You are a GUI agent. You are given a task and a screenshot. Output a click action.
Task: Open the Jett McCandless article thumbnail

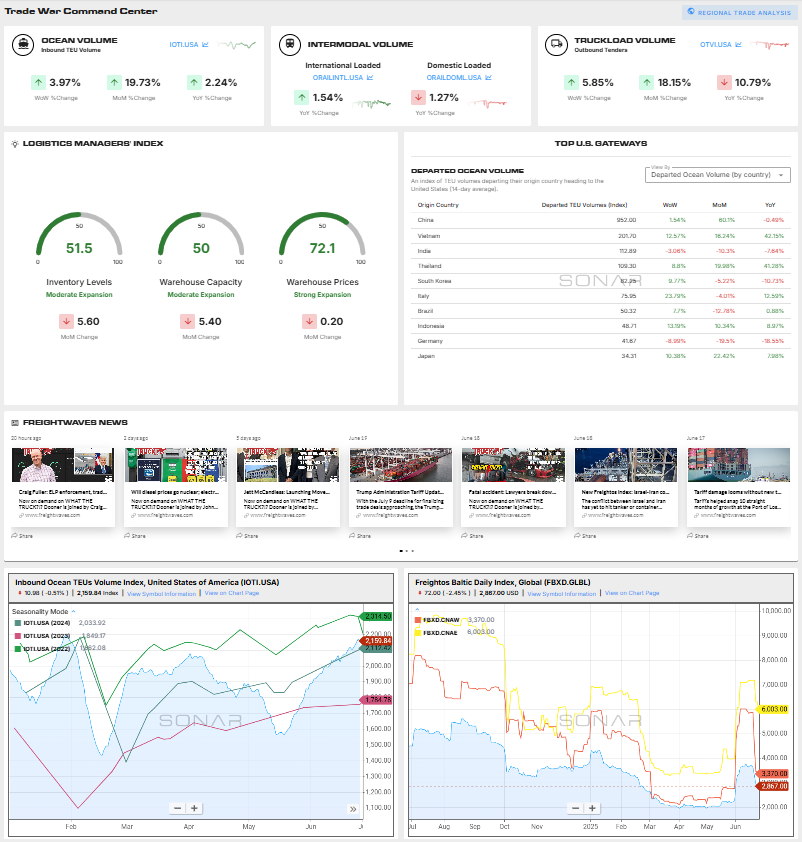pos(288,465)
